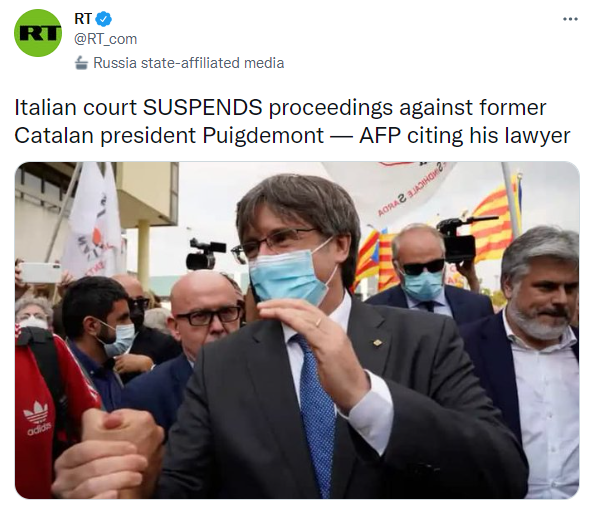Viewport: 594px width, 515px height.
Task: Click the man wearing dark sunglasses in photo
Action: point(422,270)
